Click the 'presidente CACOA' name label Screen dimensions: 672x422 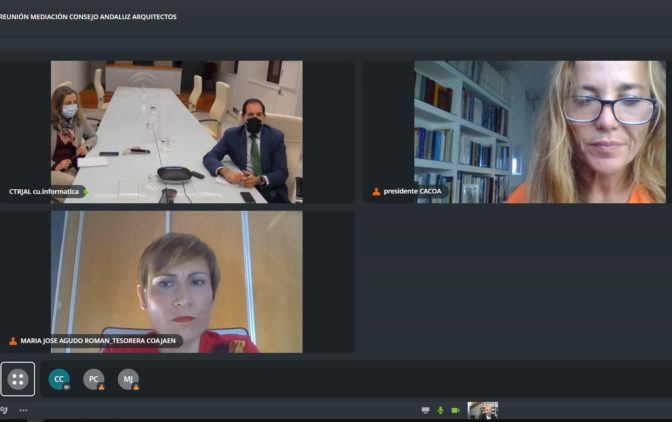click(x=412, y=191)
